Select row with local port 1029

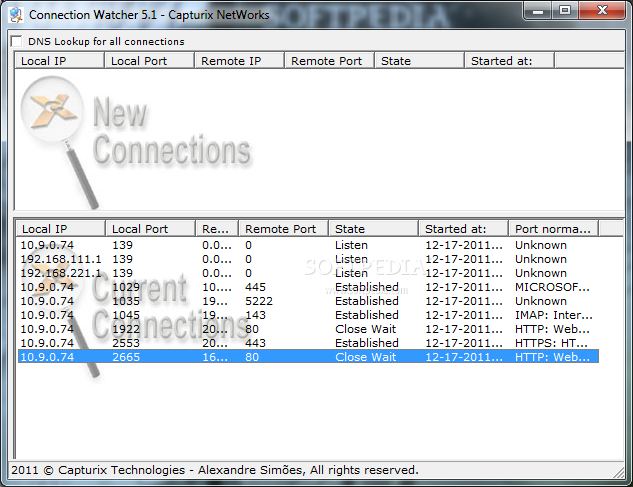pos(308,287)
